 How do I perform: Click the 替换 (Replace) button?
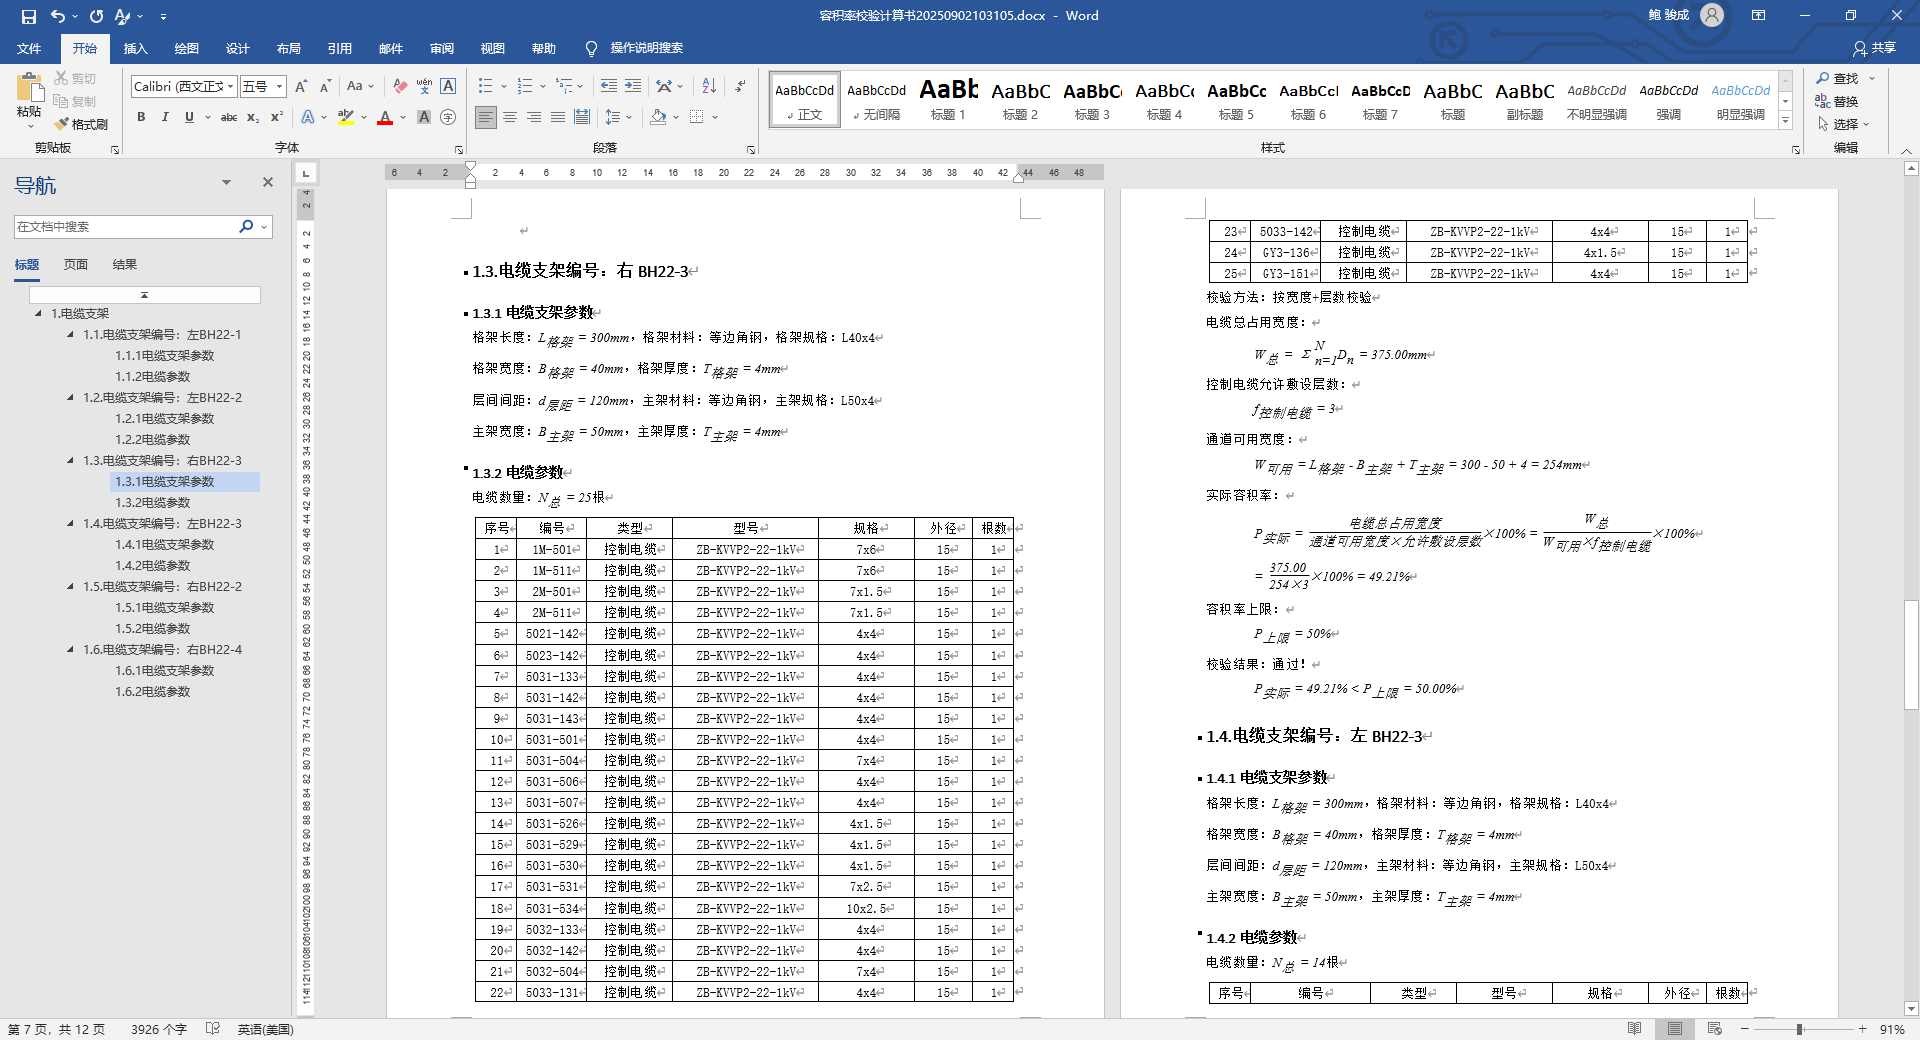click(x=1837, y=101)
